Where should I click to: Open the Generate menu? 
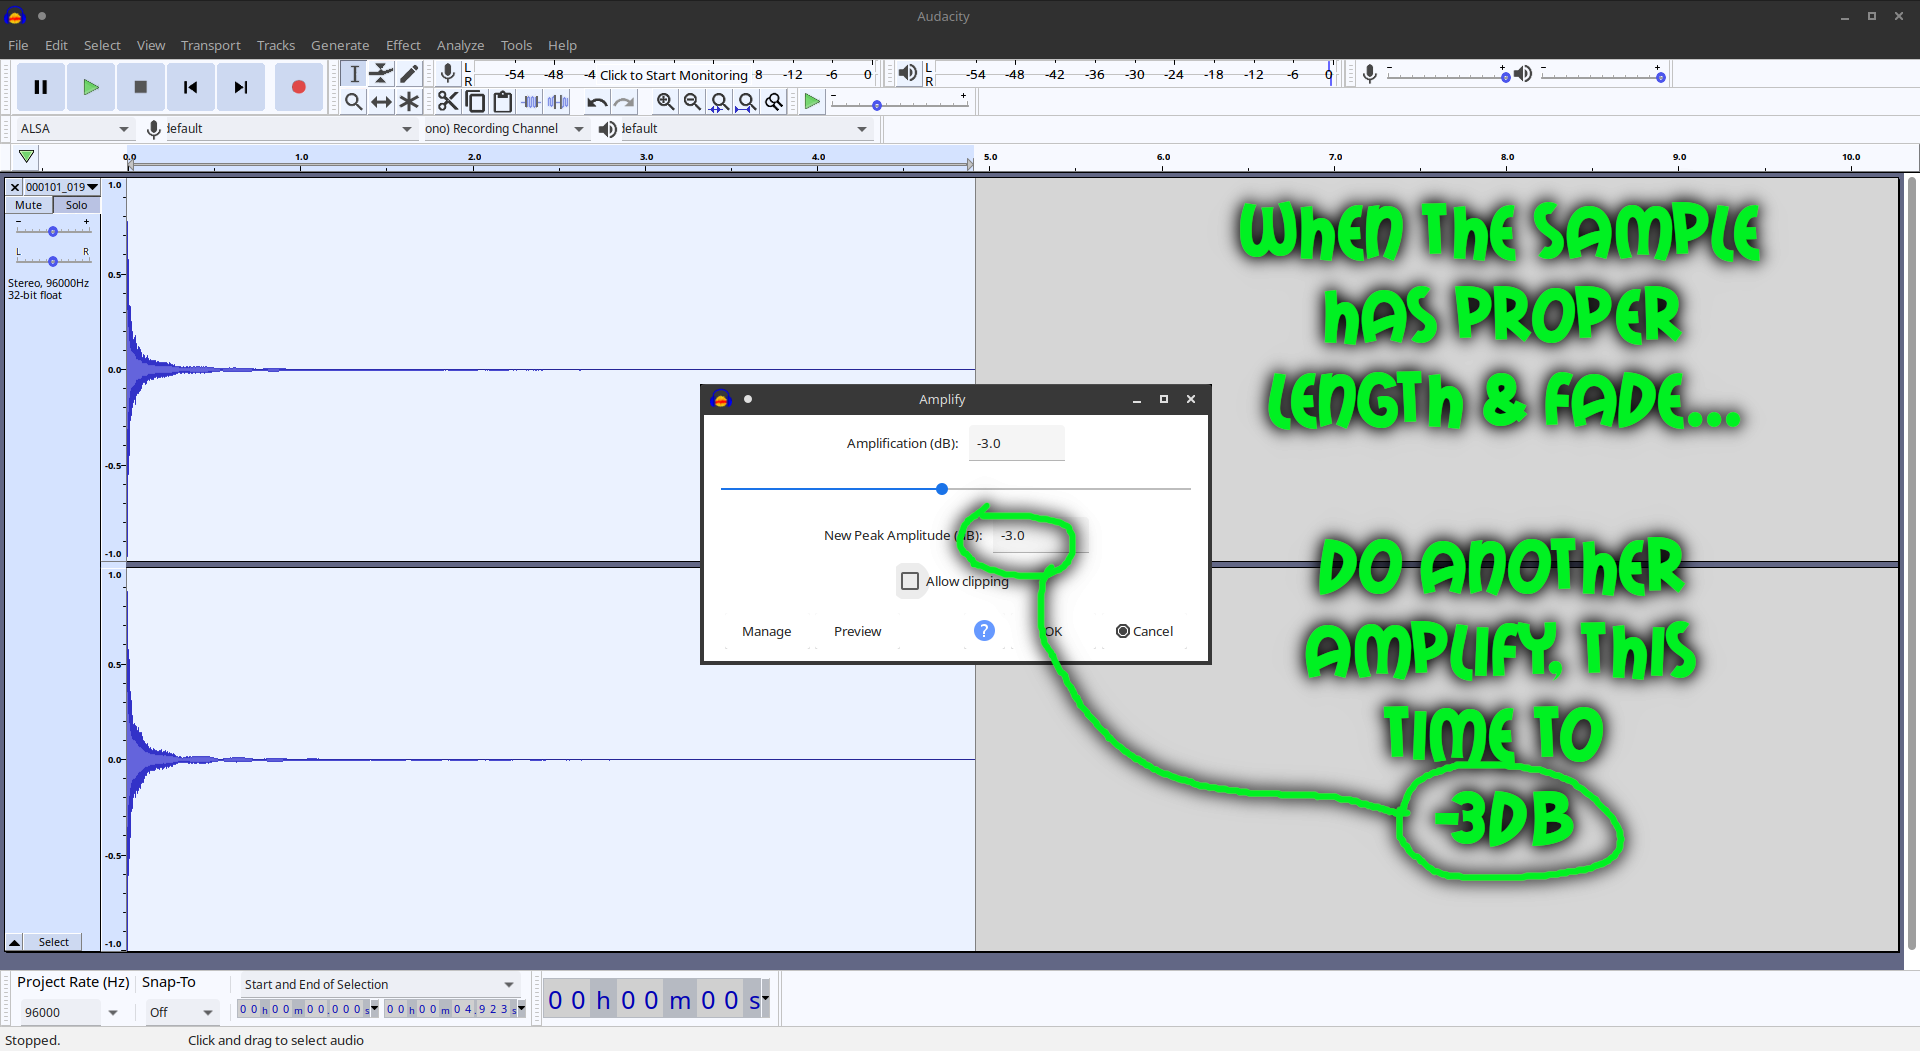(x=340, y=45)
